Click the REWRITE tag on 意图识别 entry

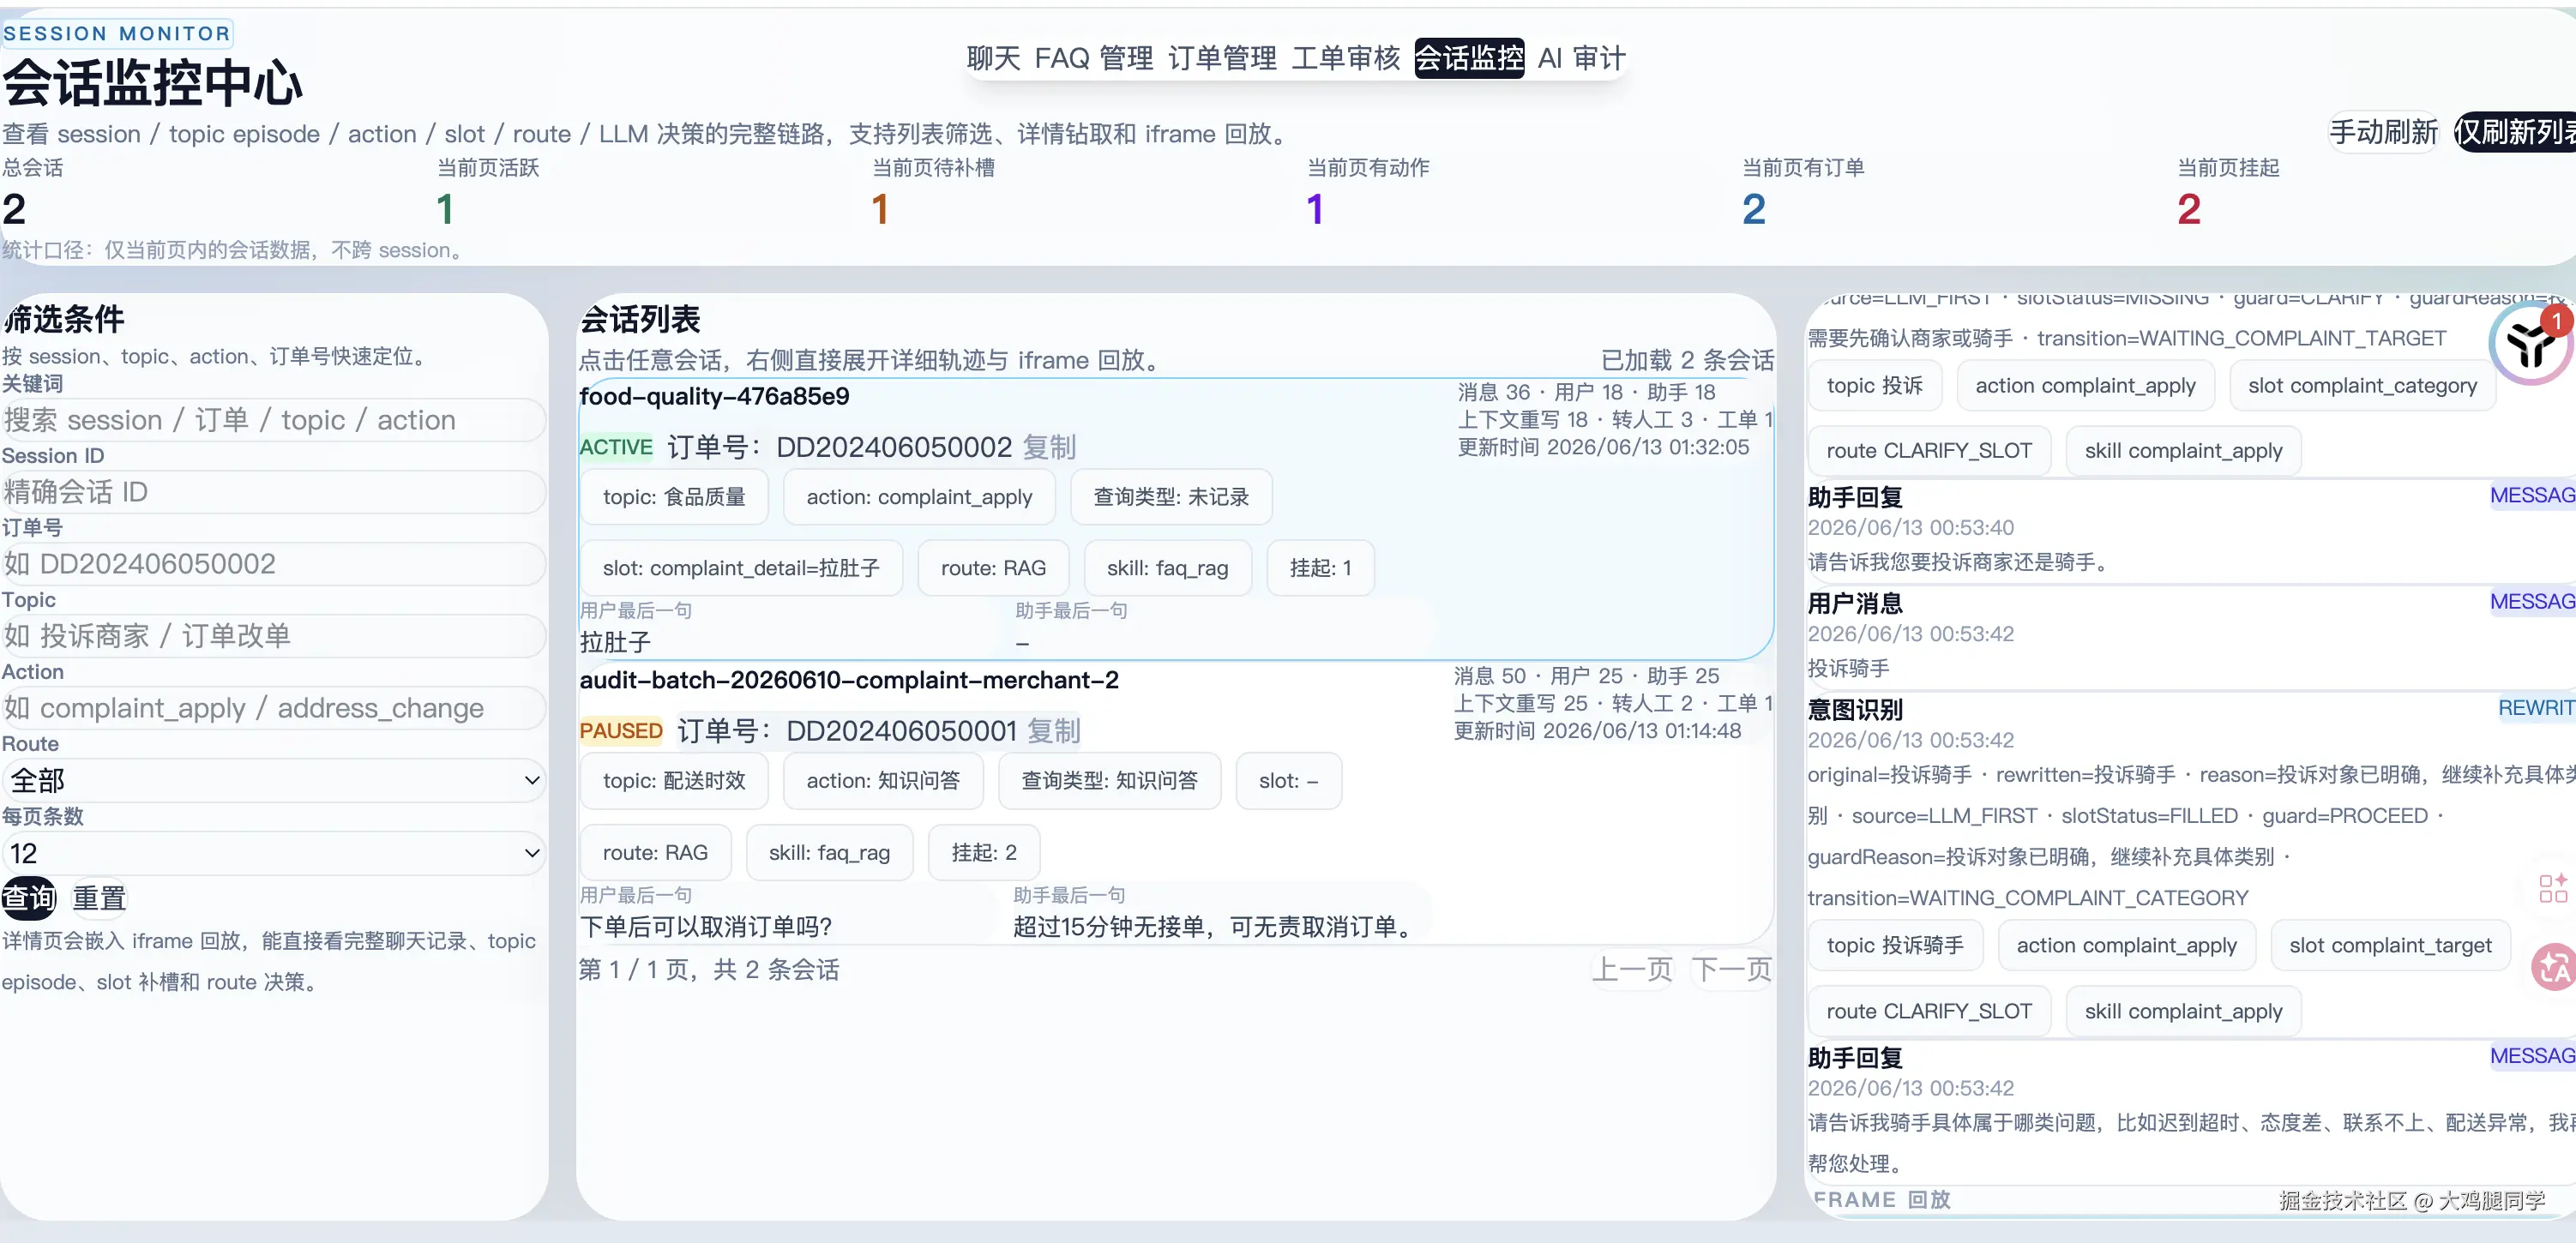click(2536, 708)
